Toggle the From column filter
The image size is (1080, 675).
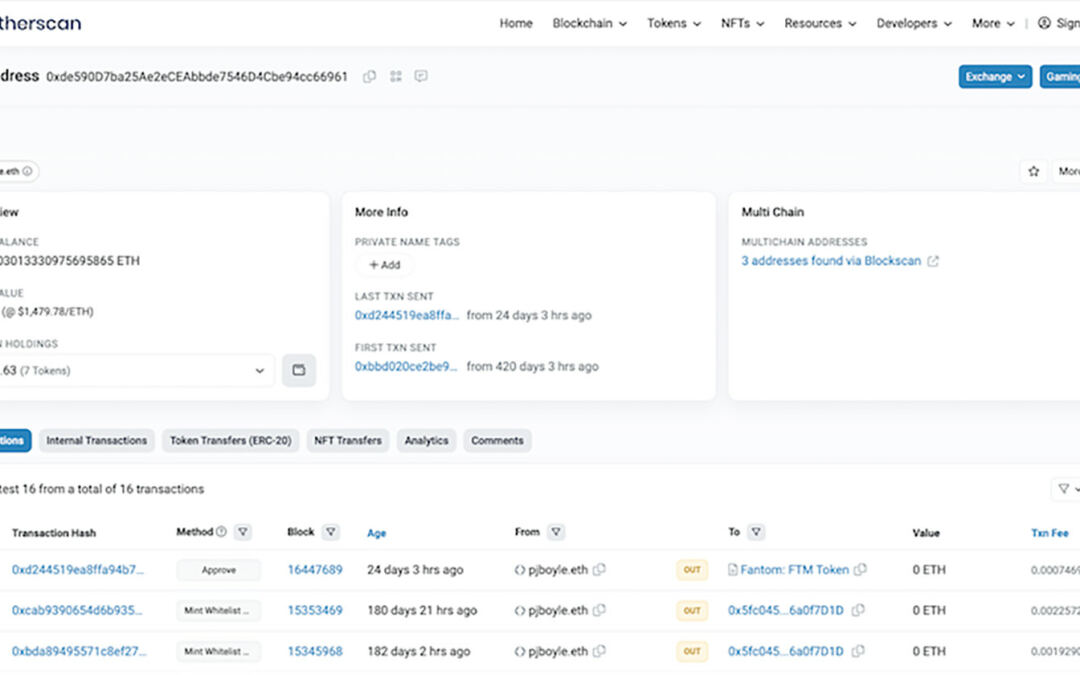click(x=555, y=531)
